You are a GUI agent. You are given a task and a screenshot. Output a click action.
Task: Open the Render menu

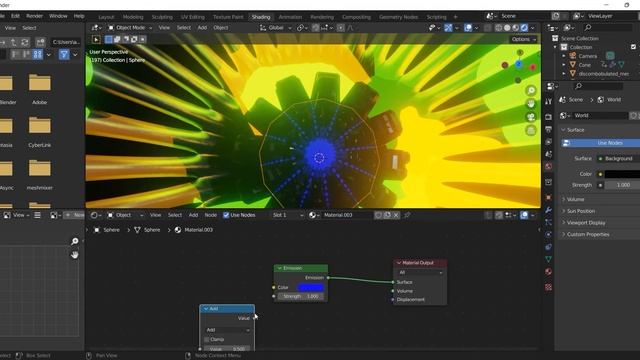34,16
